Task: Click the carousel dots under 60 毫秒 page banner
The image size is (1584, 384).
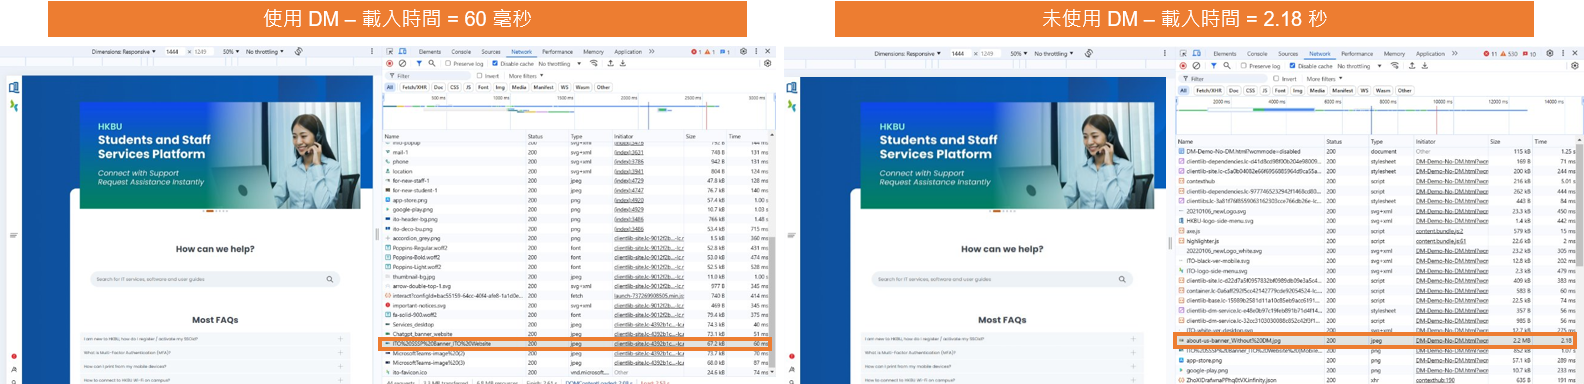Action: (x=215, y=211)
